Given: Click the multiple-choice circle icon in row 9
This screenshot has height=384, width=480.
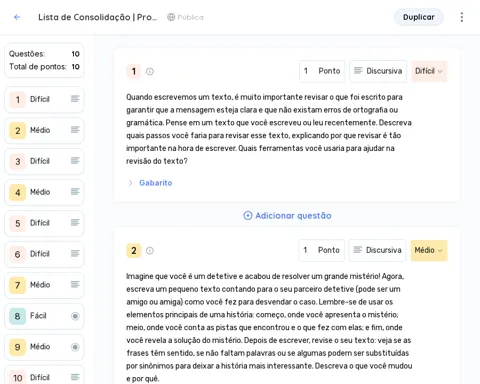Looking at the screenshot, I should click(x=75, y=347).
